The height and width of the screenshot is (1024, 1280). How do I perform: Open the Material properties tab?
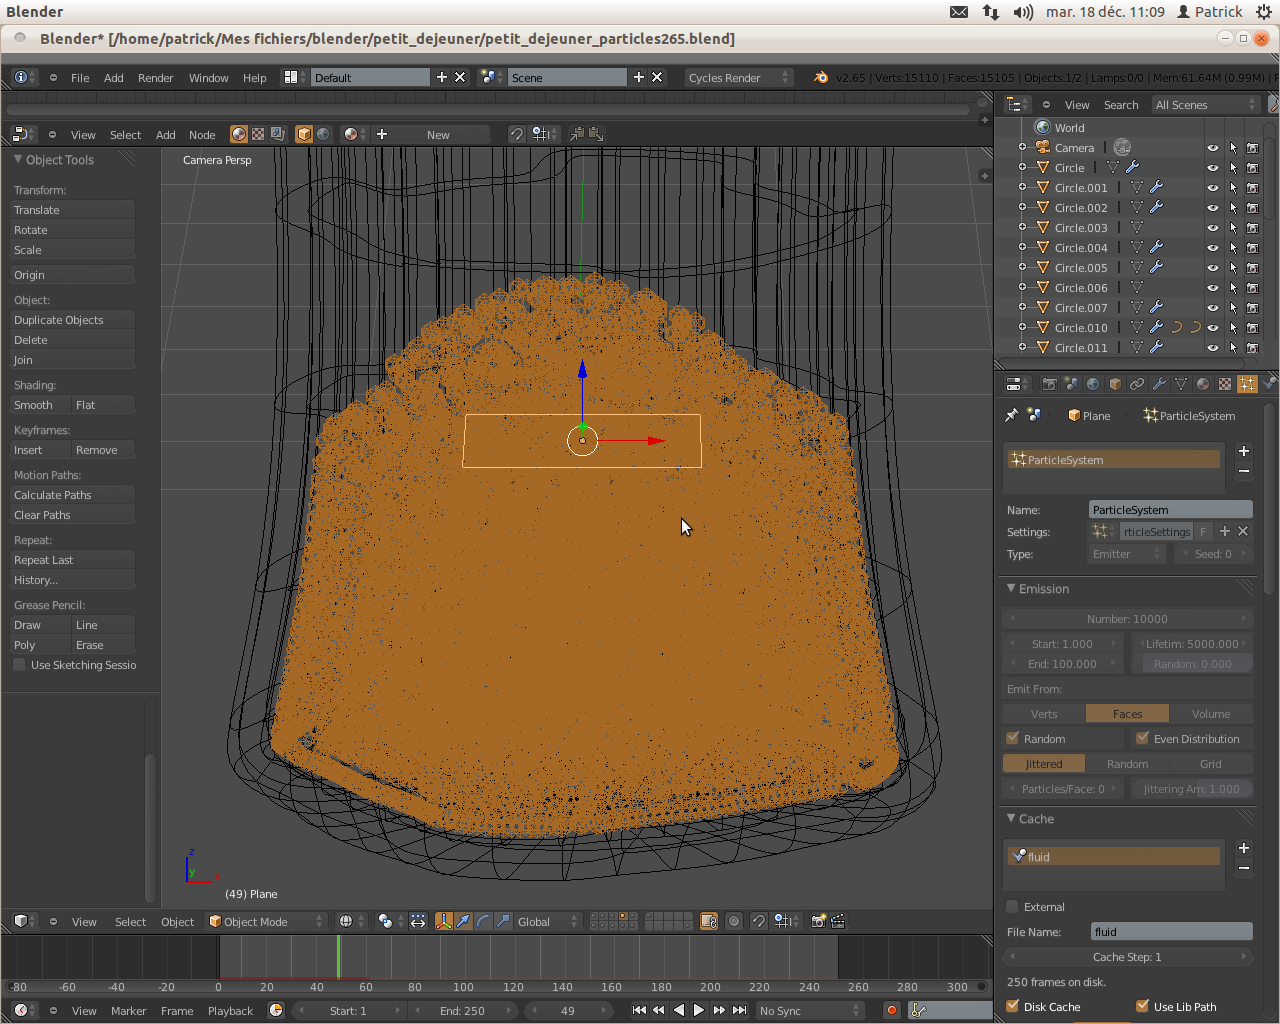tap(1202, 383)
